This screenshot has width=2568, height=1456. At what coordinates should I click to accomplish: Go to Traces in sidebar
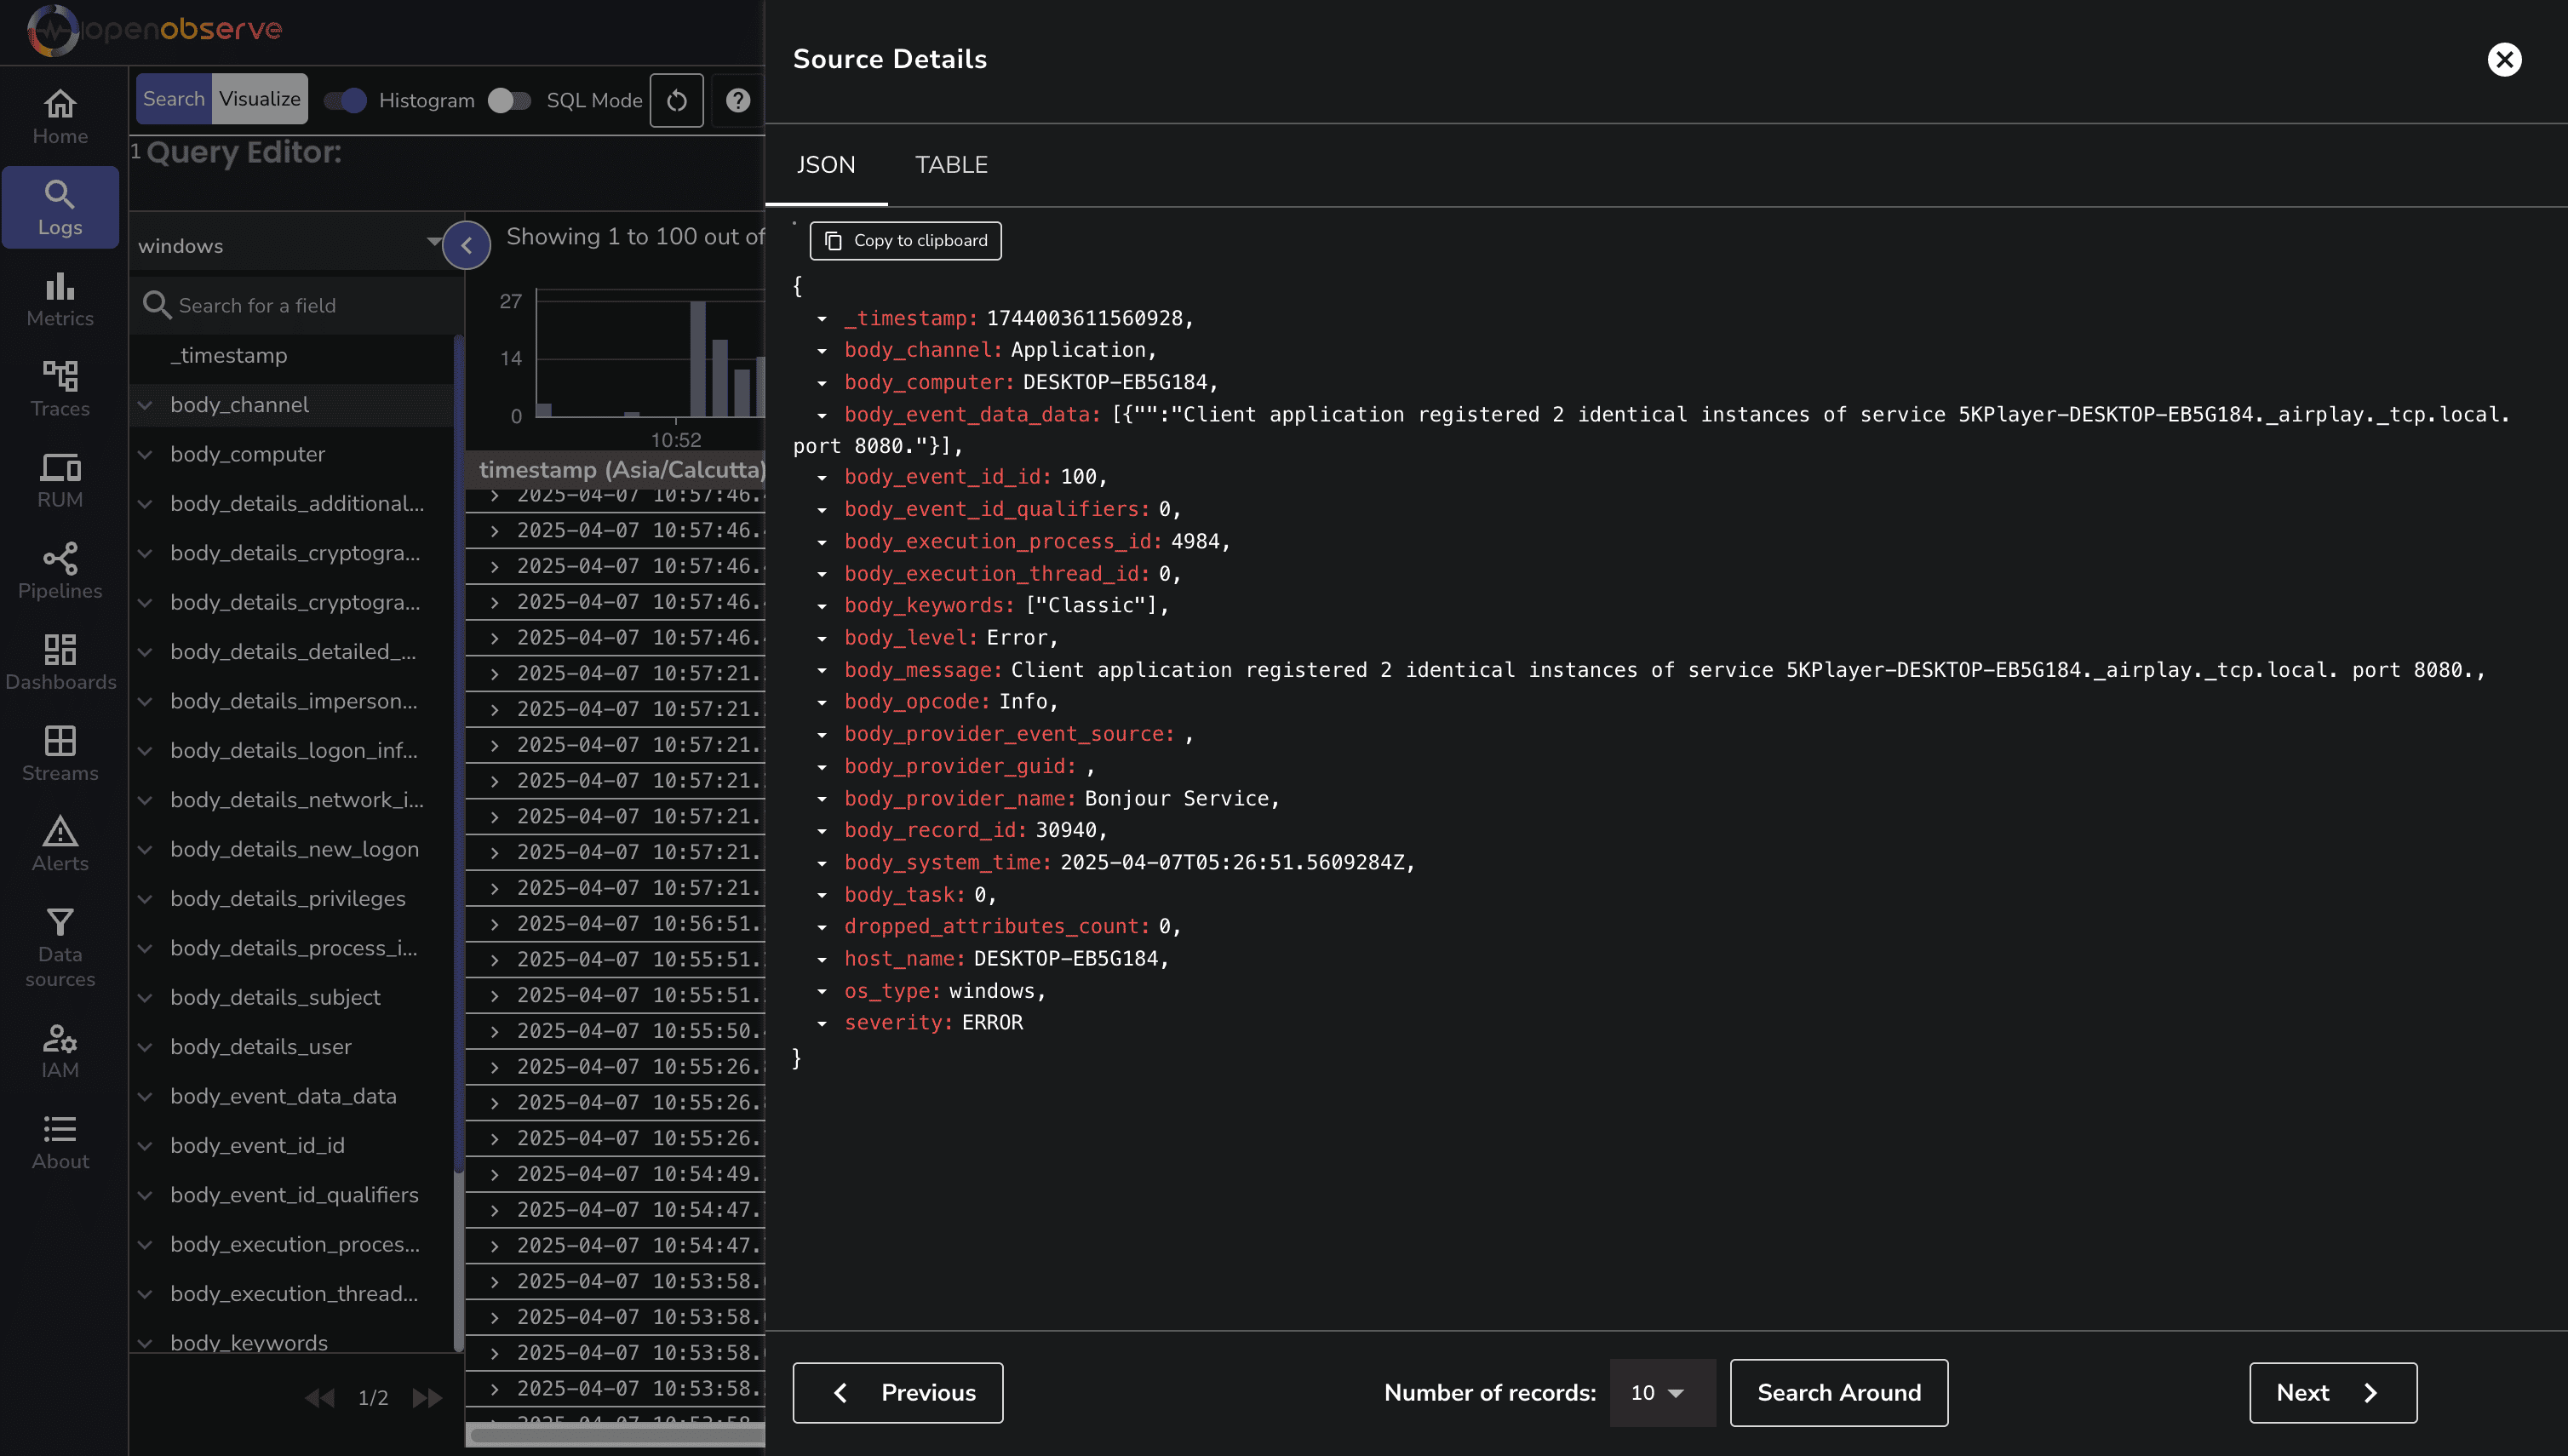pyautogui.click(x=60, y=389)
